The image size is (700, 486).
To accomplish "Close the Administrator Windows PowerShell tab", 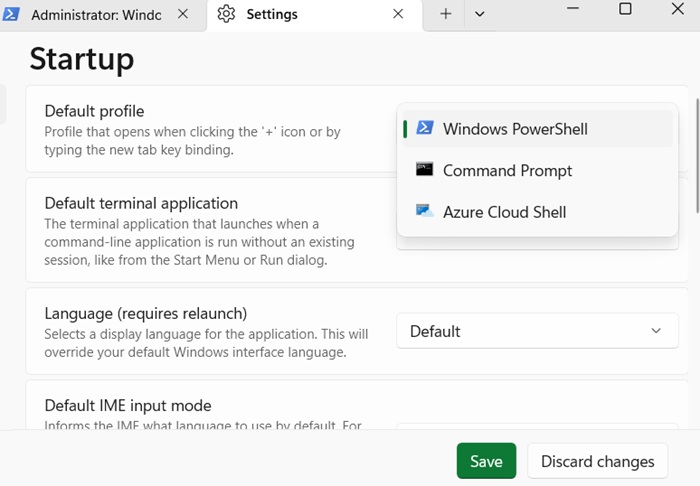I will [x=182, y=14].
